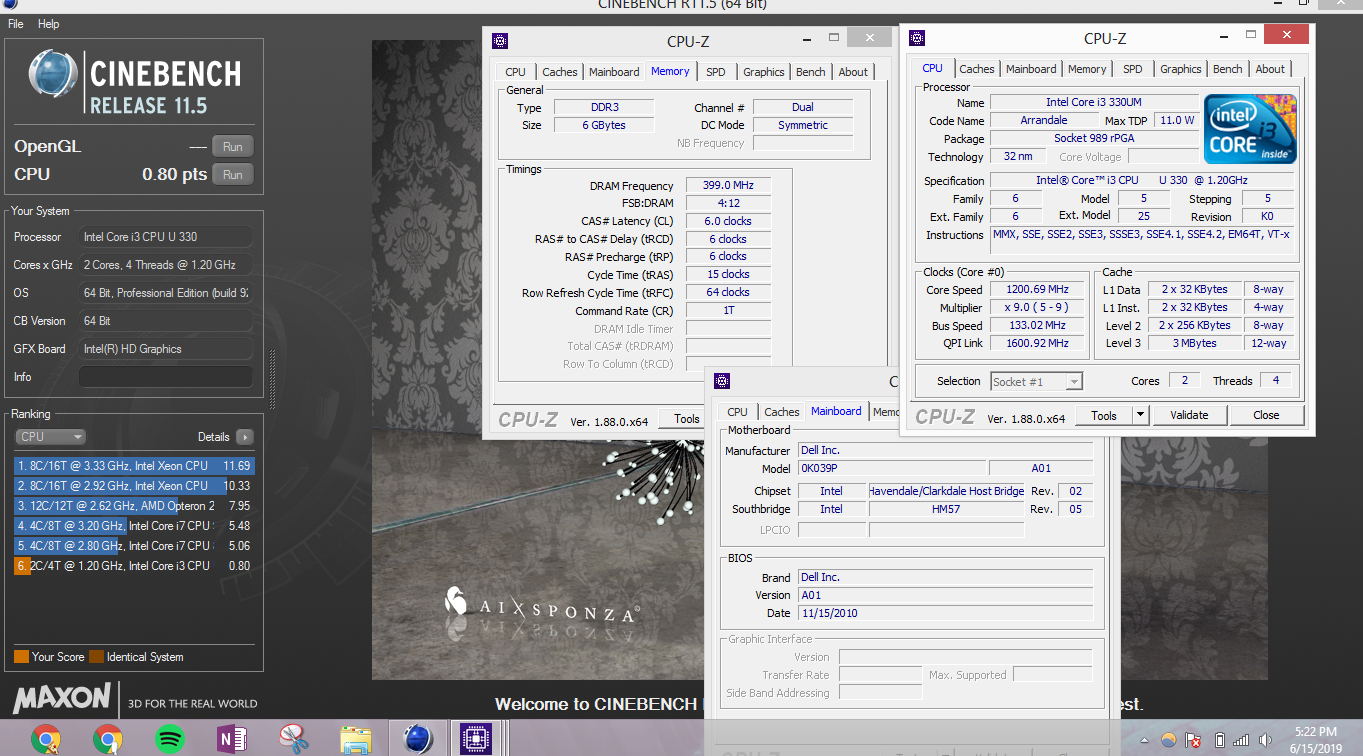Switch to CPU tab in Memory window
This screenshot has height=756, width=1363.
pyautogui.click(x=515, y=72)
